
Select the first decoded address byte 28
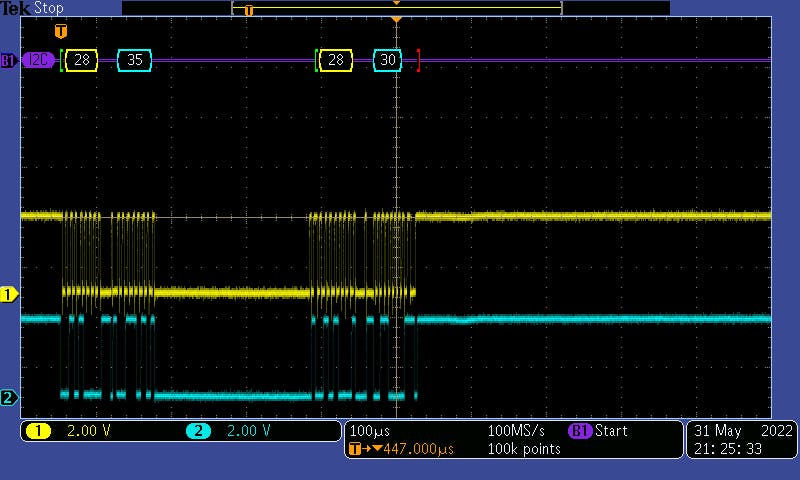pyautogui.click(x=82, y=60)
